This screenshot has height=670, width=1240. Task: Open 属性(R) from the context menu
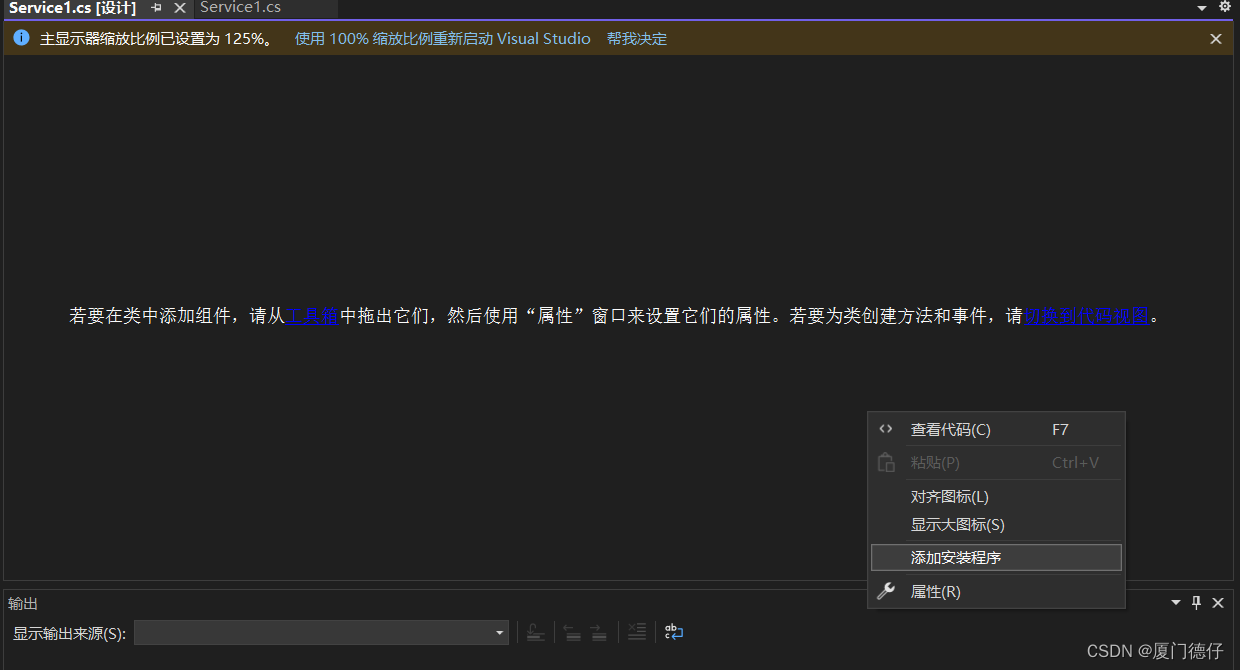coord(997,592)
